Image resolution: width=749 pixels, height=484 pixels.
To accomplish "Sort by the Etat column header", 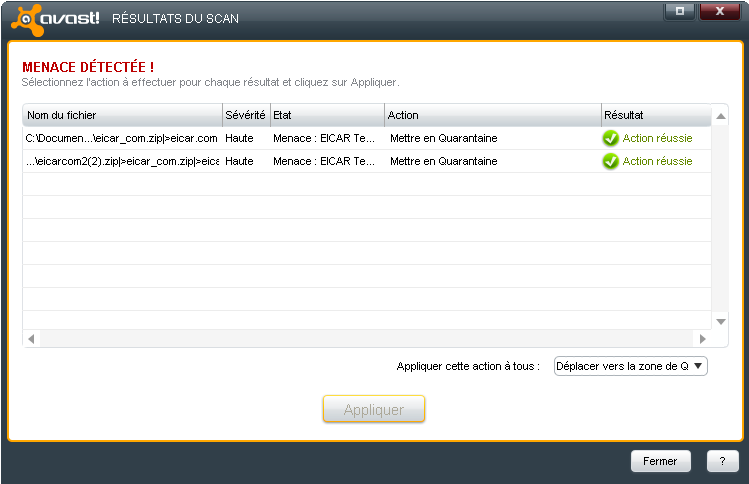I will coord(327,115).
